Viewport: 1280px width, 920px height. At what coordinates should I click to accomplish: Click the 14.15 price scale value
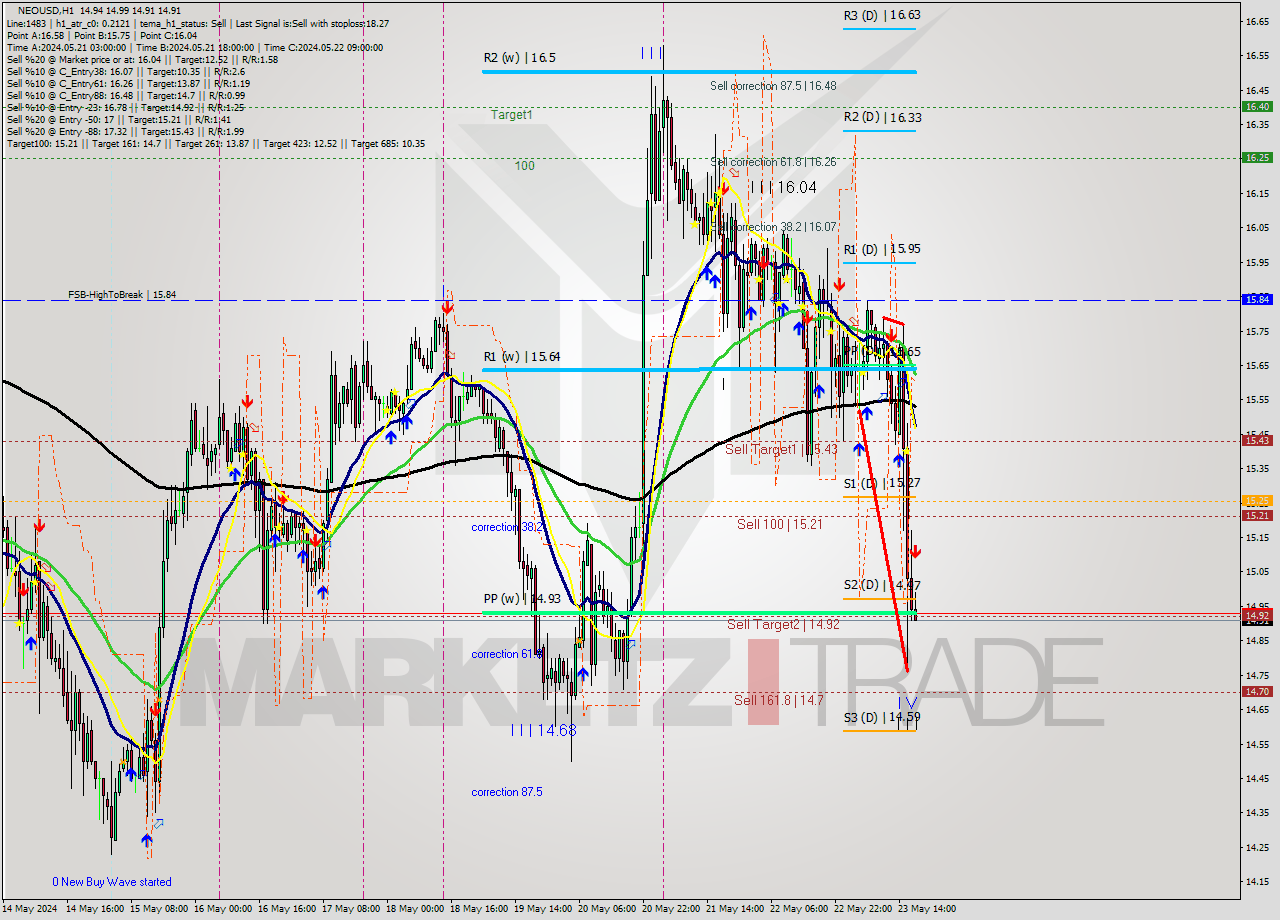1257,881
